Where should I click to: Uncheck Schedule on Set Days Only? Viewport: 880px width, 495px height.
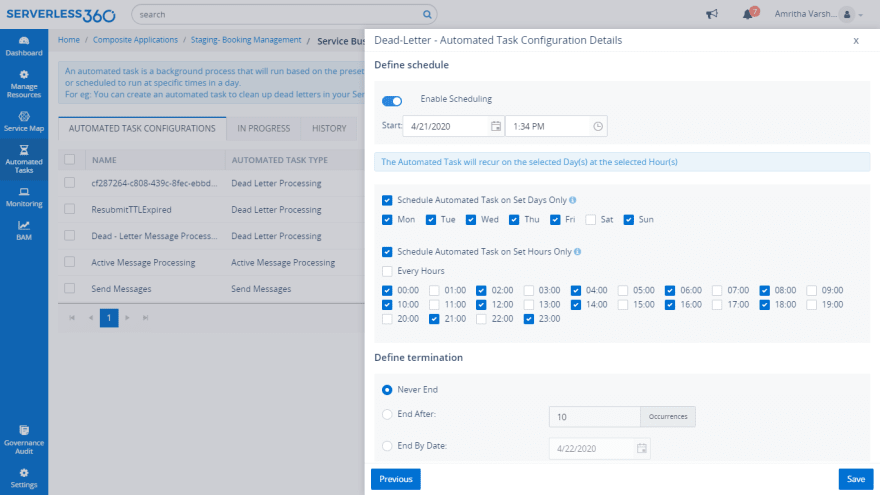click(387, 200)
